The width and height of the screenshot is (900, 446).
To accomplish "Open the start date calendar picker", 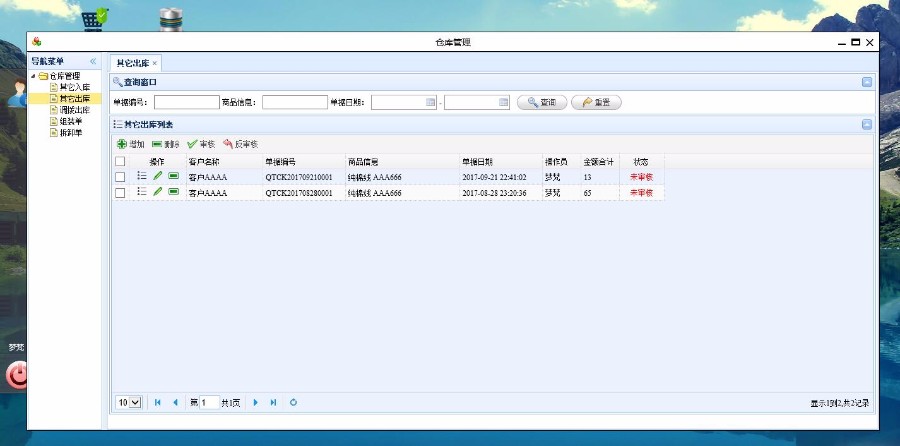I will click(x=430, y=102).
